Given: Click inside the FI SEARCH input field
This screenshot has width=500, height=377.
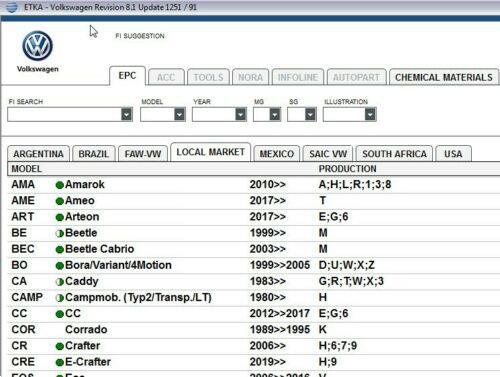Looking at the screenshot, I should click(64, 114).
